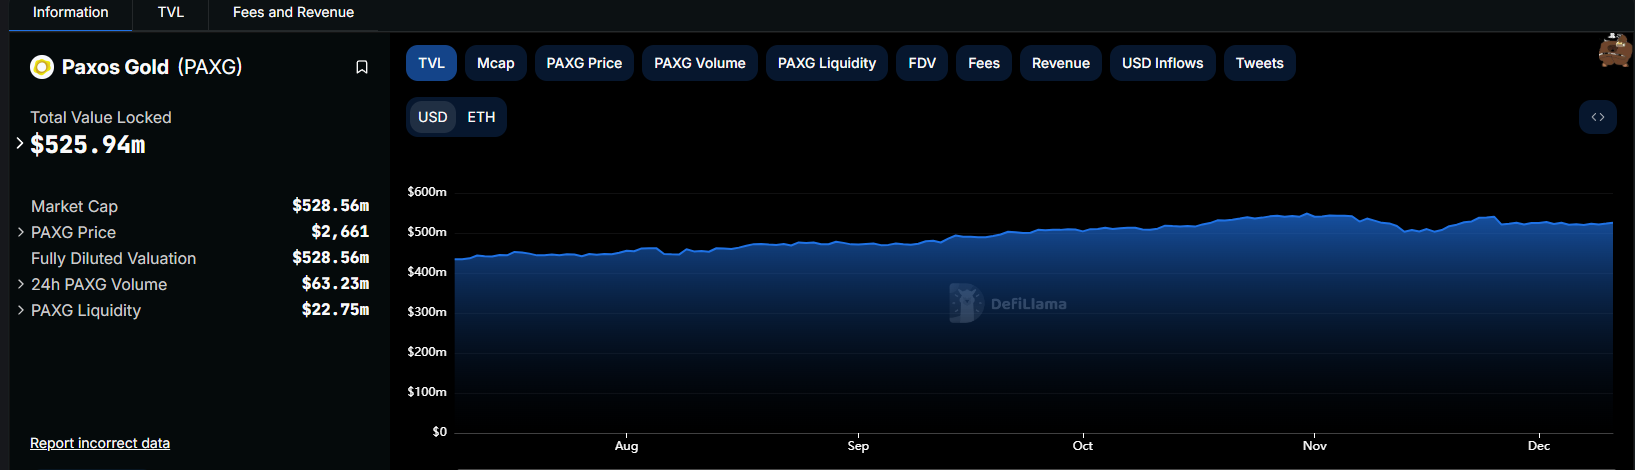Click the $600m y-axis label
Image resolution: width=1635 pixels, height=470 pixels.
[427, 192]
